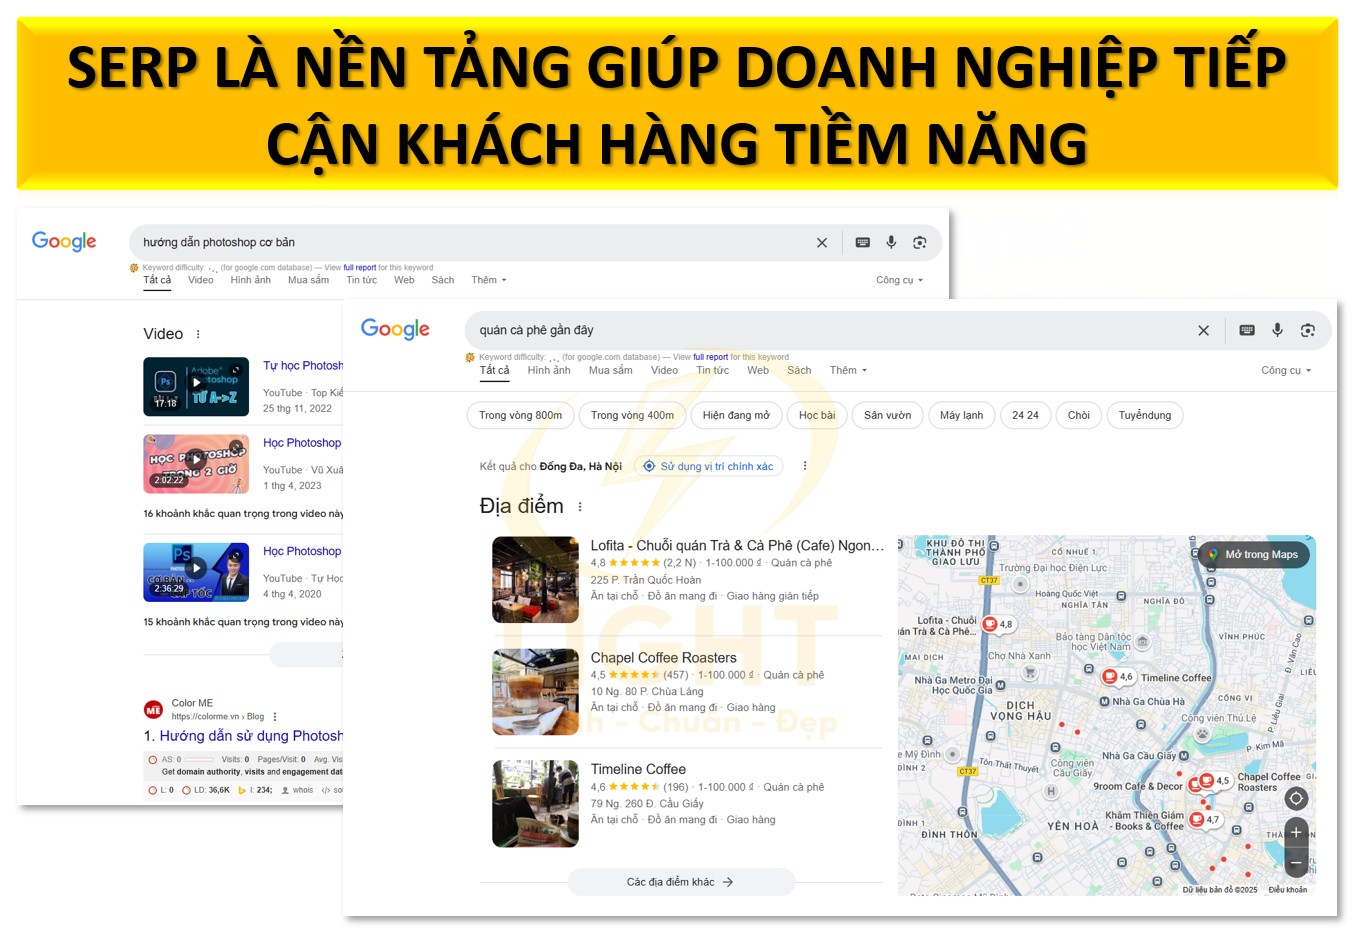Toggle 'Tuyểndụng' filter chip
The height and width of the screenshot is (935, 1356).
click(1145, 415)
